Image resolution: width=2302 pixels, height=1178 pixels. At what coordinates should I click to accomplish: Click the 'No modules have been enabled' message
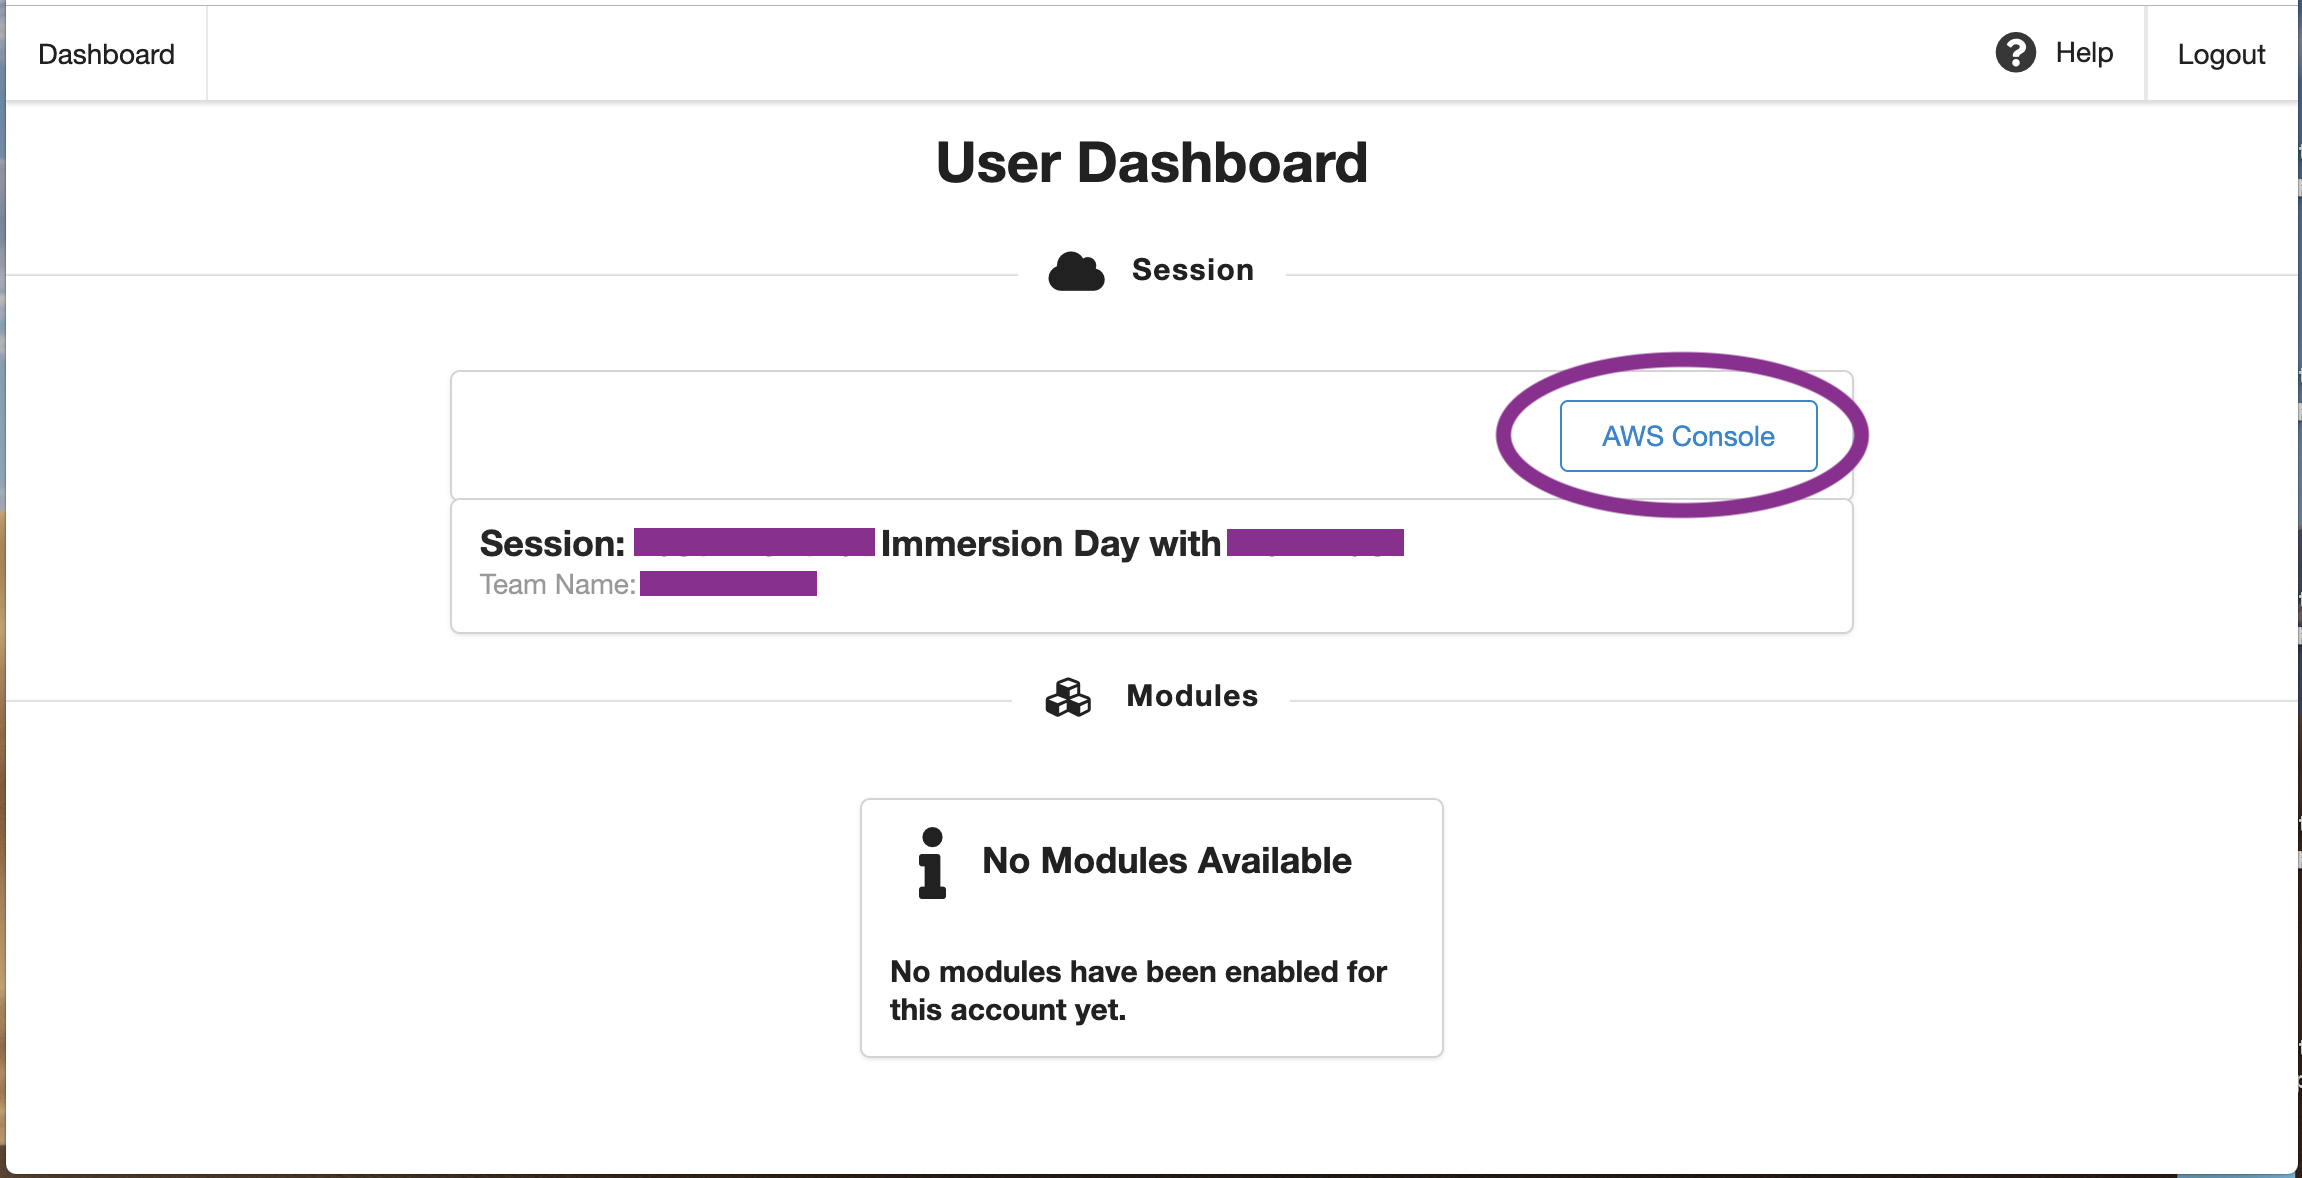(1138, 990)
